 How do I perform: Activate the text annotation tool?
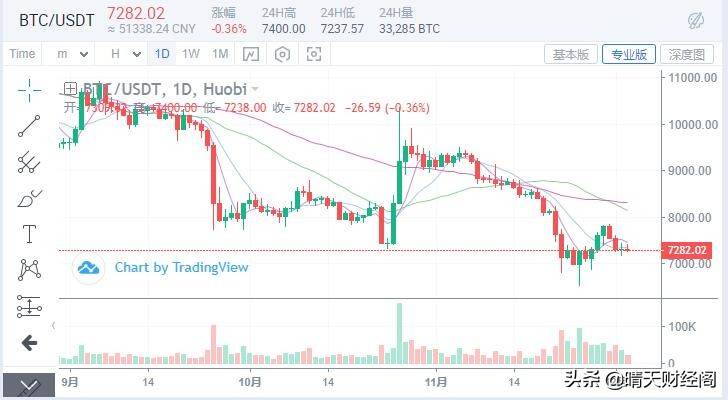tap(29, 234)
